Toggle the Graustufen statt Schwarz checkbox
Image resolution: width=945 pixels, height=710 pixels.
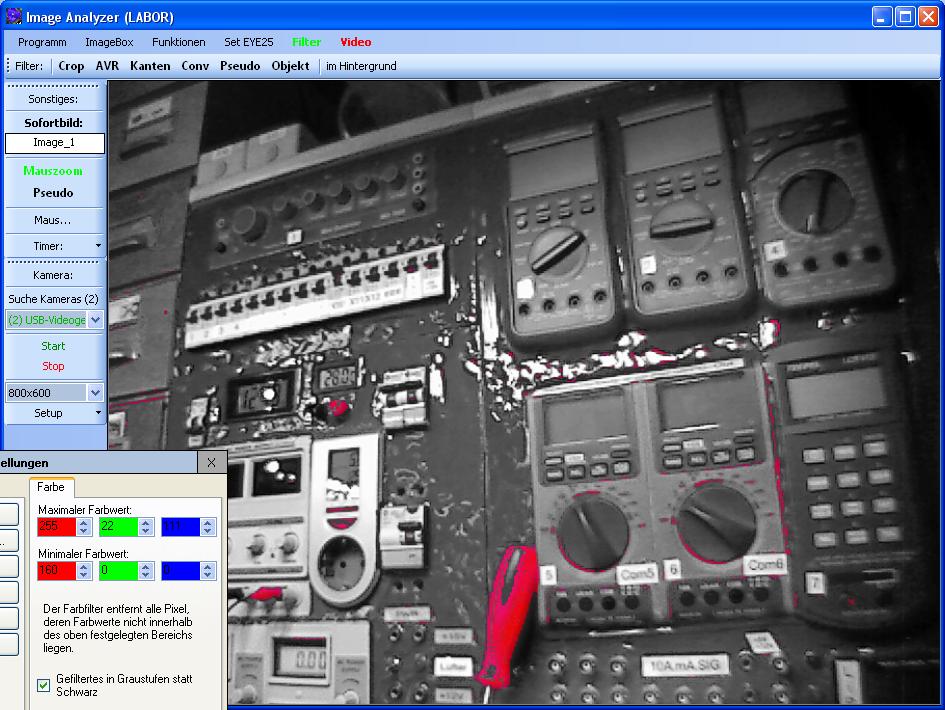43,685
